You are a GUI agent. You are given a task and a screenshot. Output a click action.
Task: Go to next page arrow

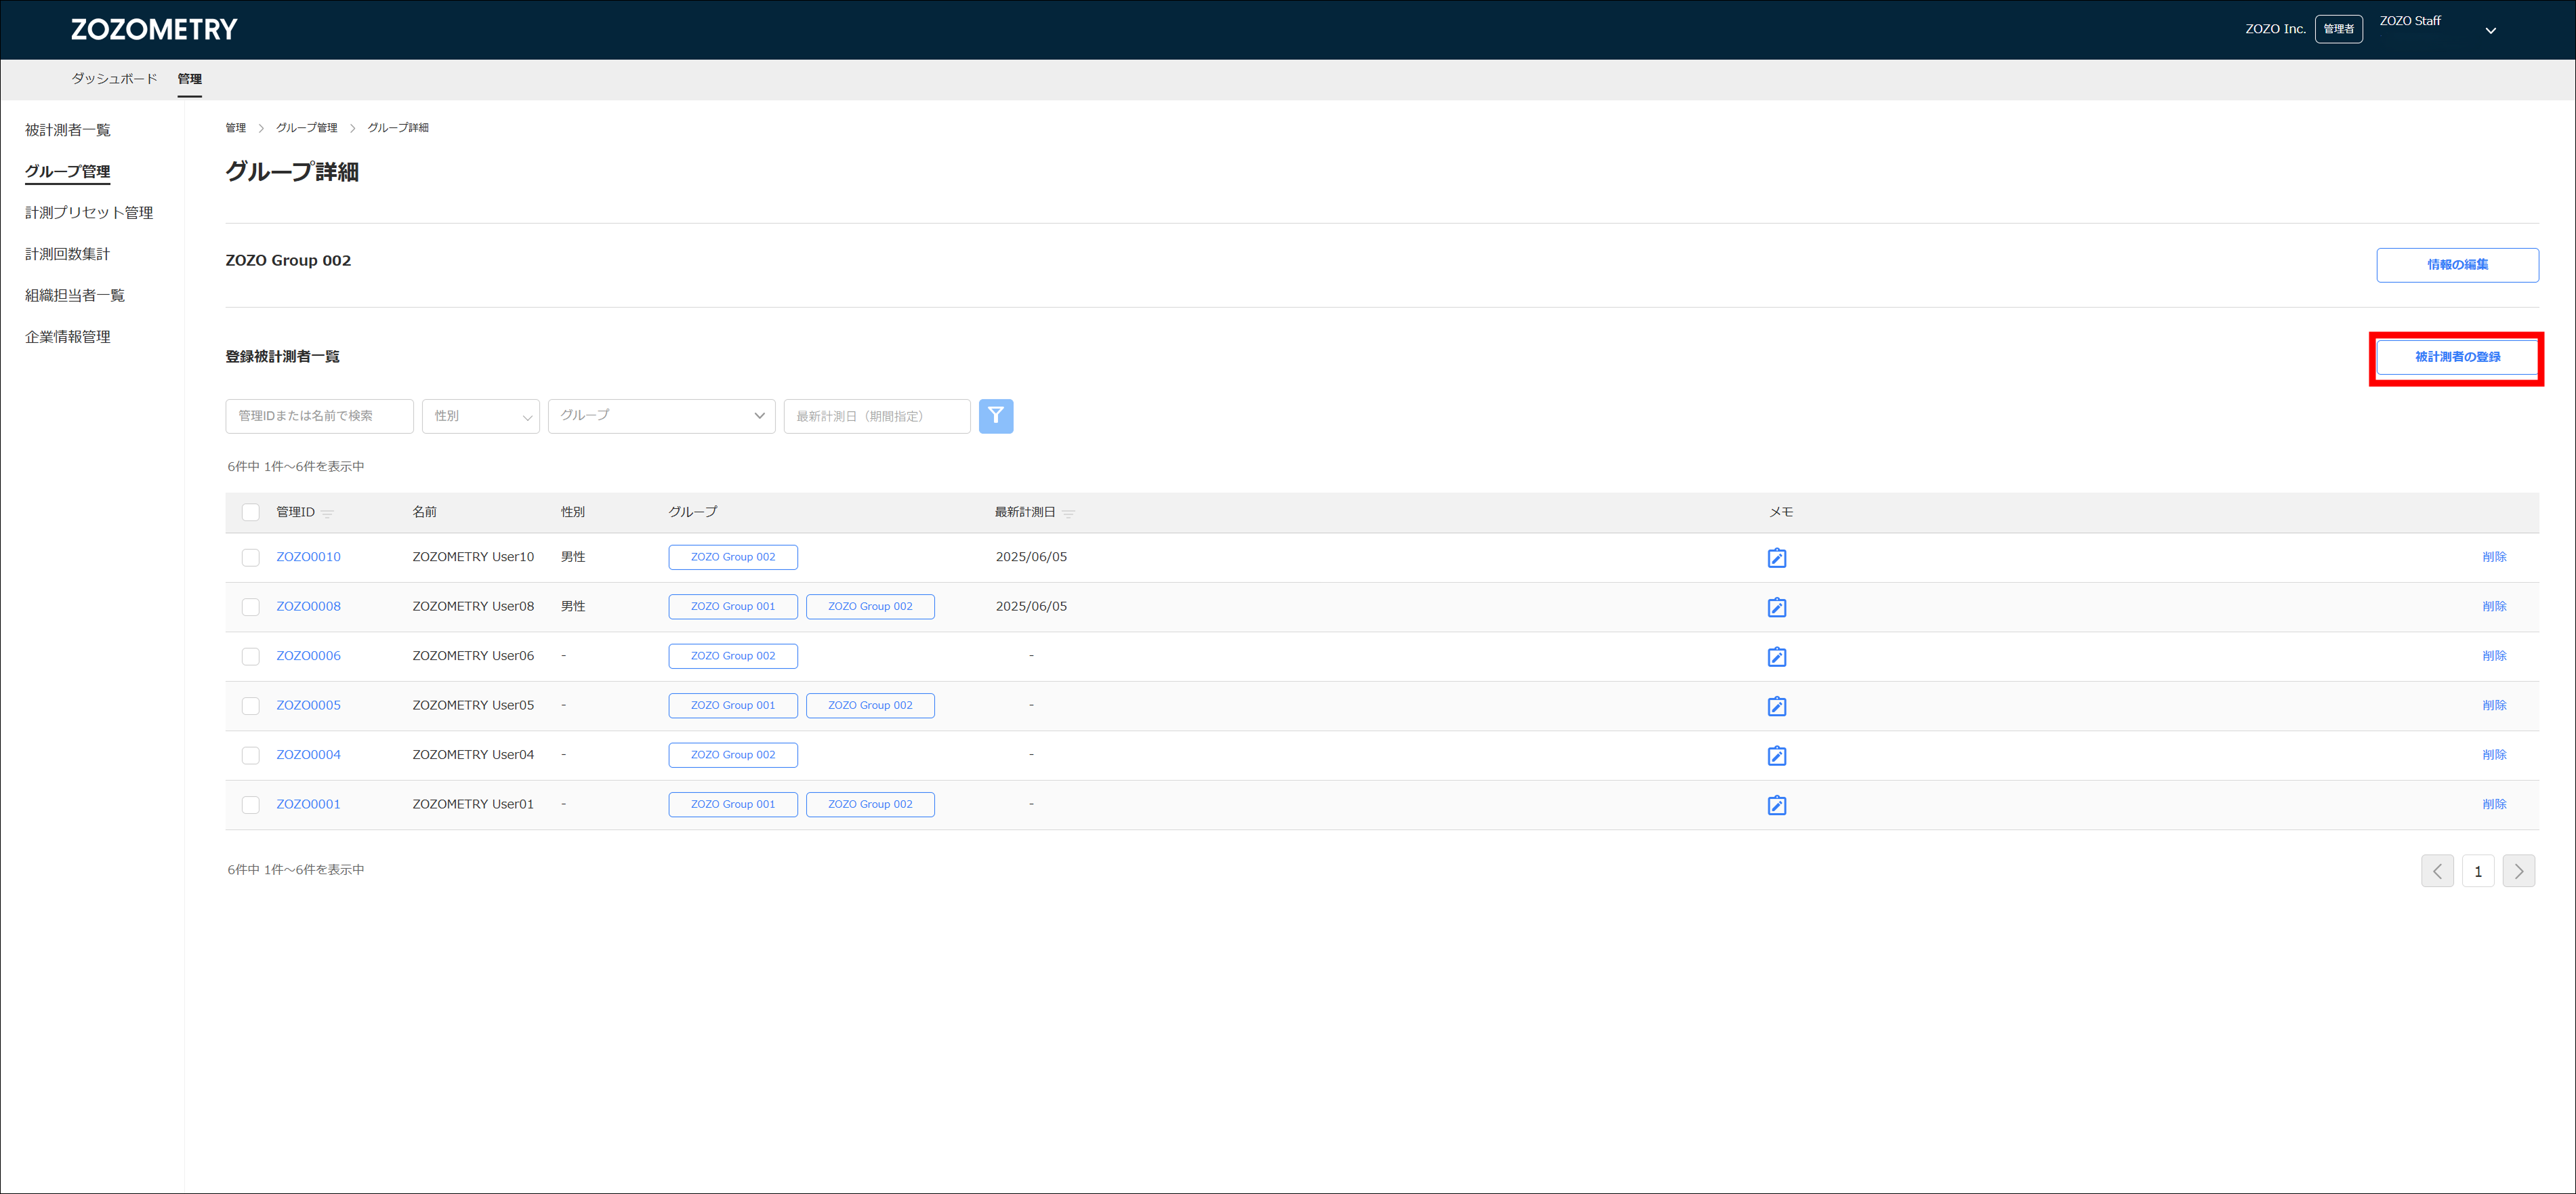coord(2518,871)
